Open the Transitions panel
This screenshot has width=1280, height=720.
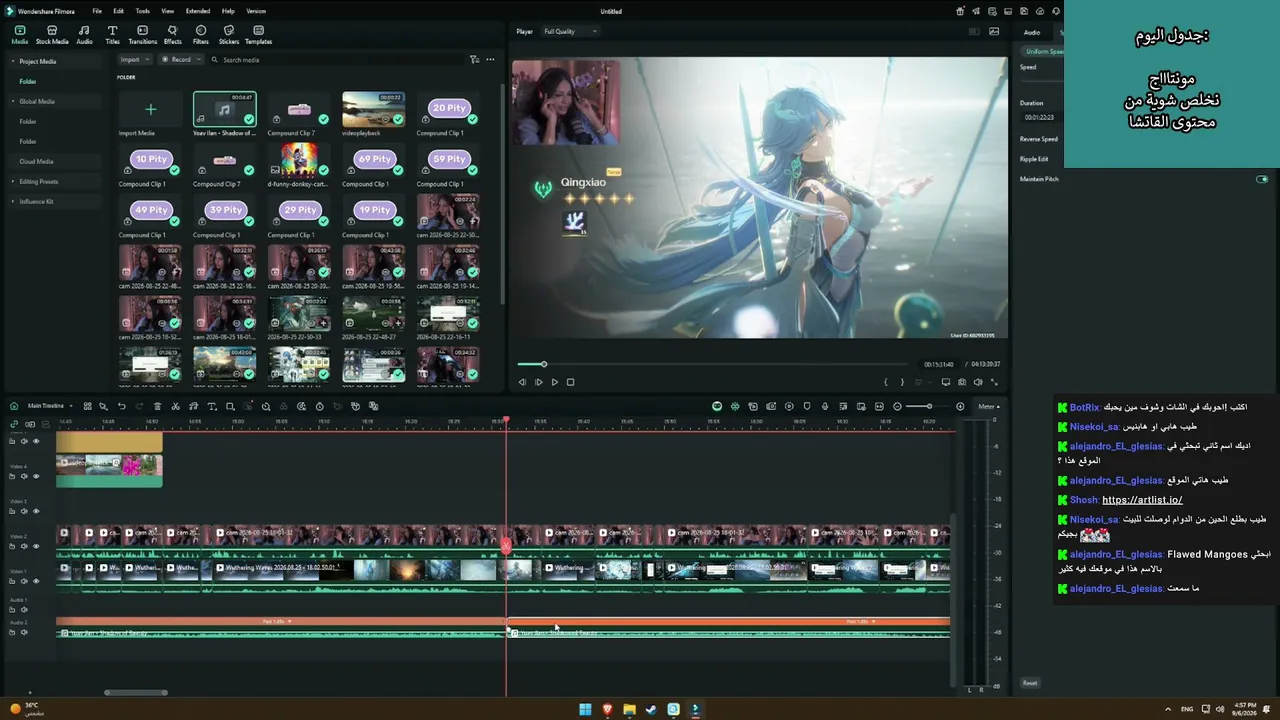click(142, 35)
